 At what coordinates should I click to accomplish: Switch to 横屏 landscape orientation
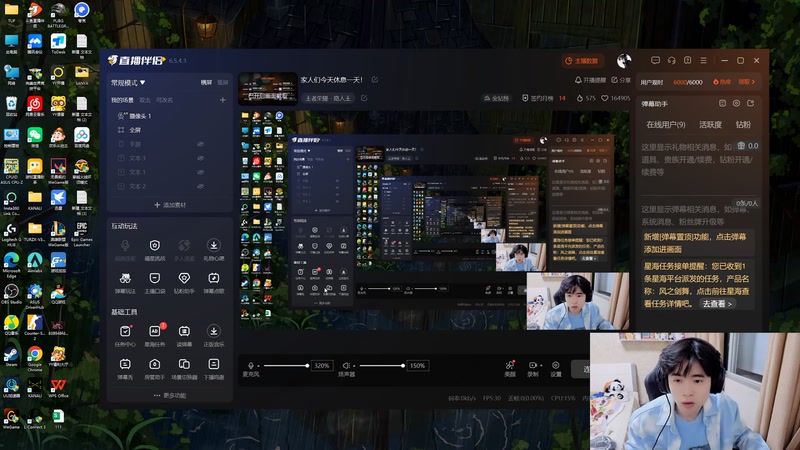pos(206,82)
